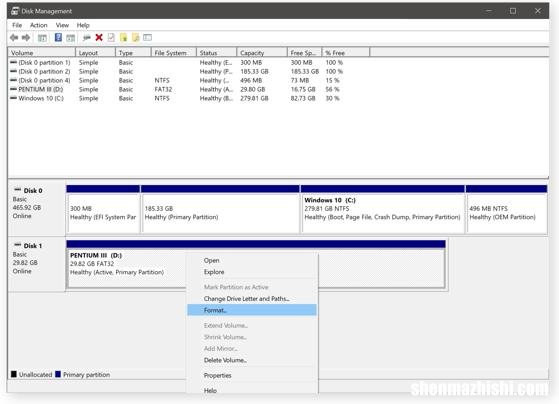Screen dimensions: 559x404
Task: Open the Action menu
Action: [39, 25]
